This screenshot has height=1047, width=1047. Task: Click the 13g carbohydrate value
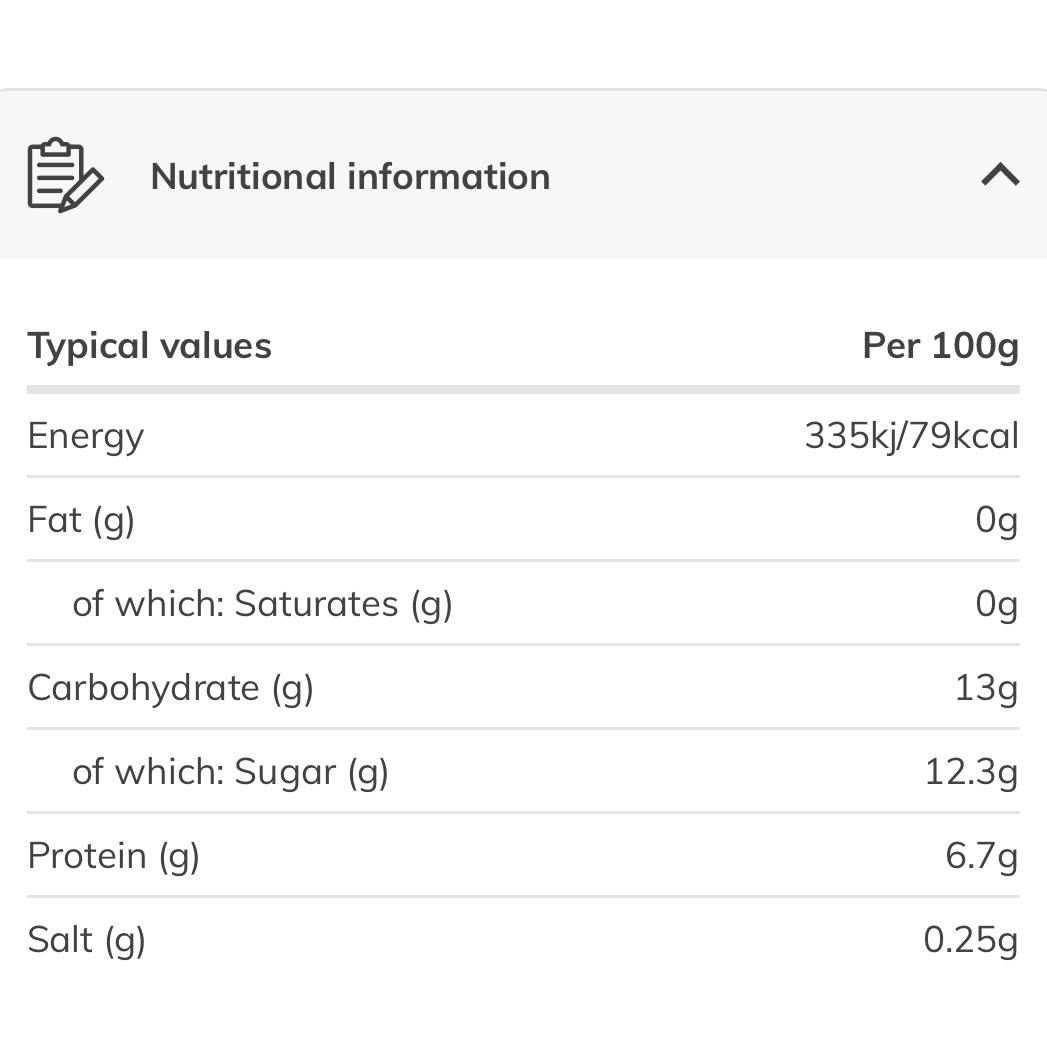pos(986,688)
